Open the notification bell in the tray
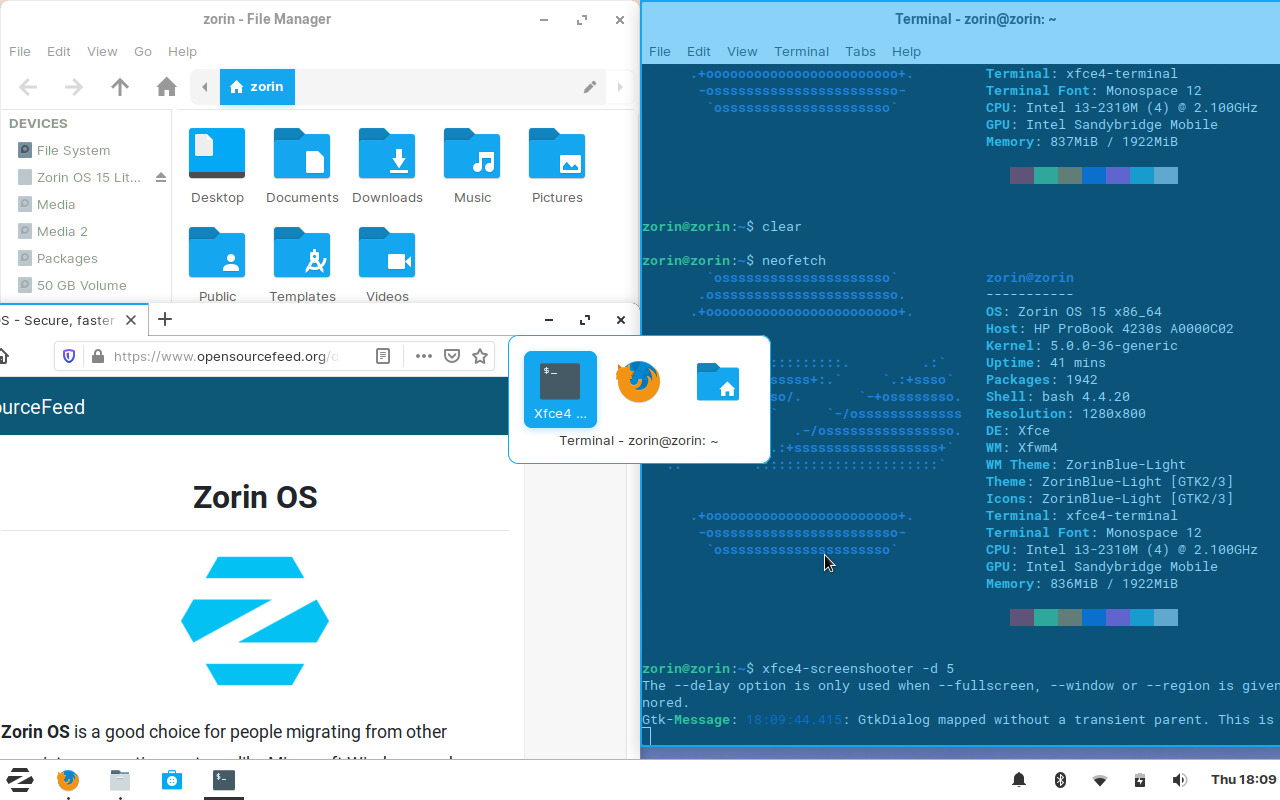 tap(1018, 780)
